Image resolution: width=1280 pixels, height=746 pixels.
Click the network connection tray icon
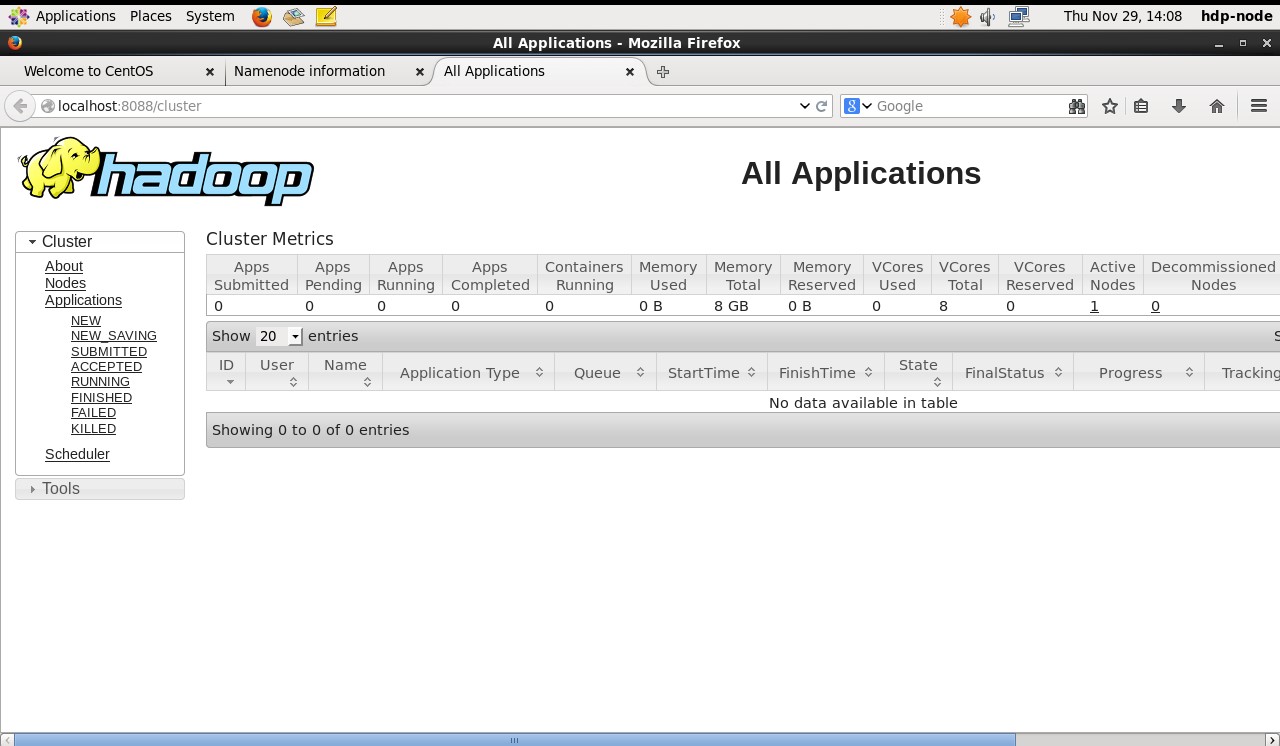coord(1019,16)
